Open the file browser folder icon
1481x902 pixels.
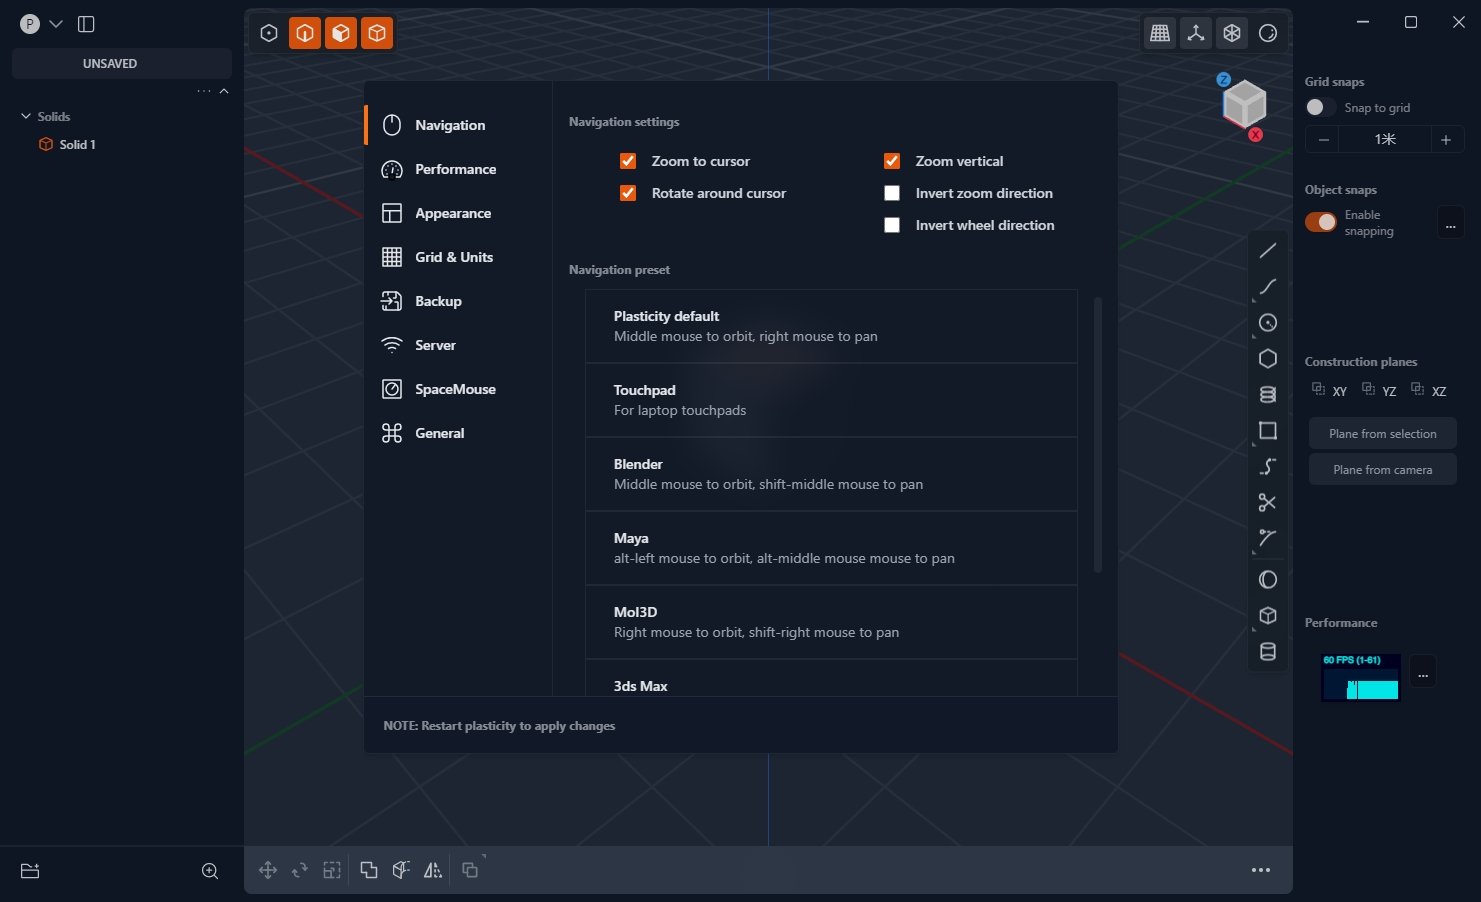pos(30,871)
